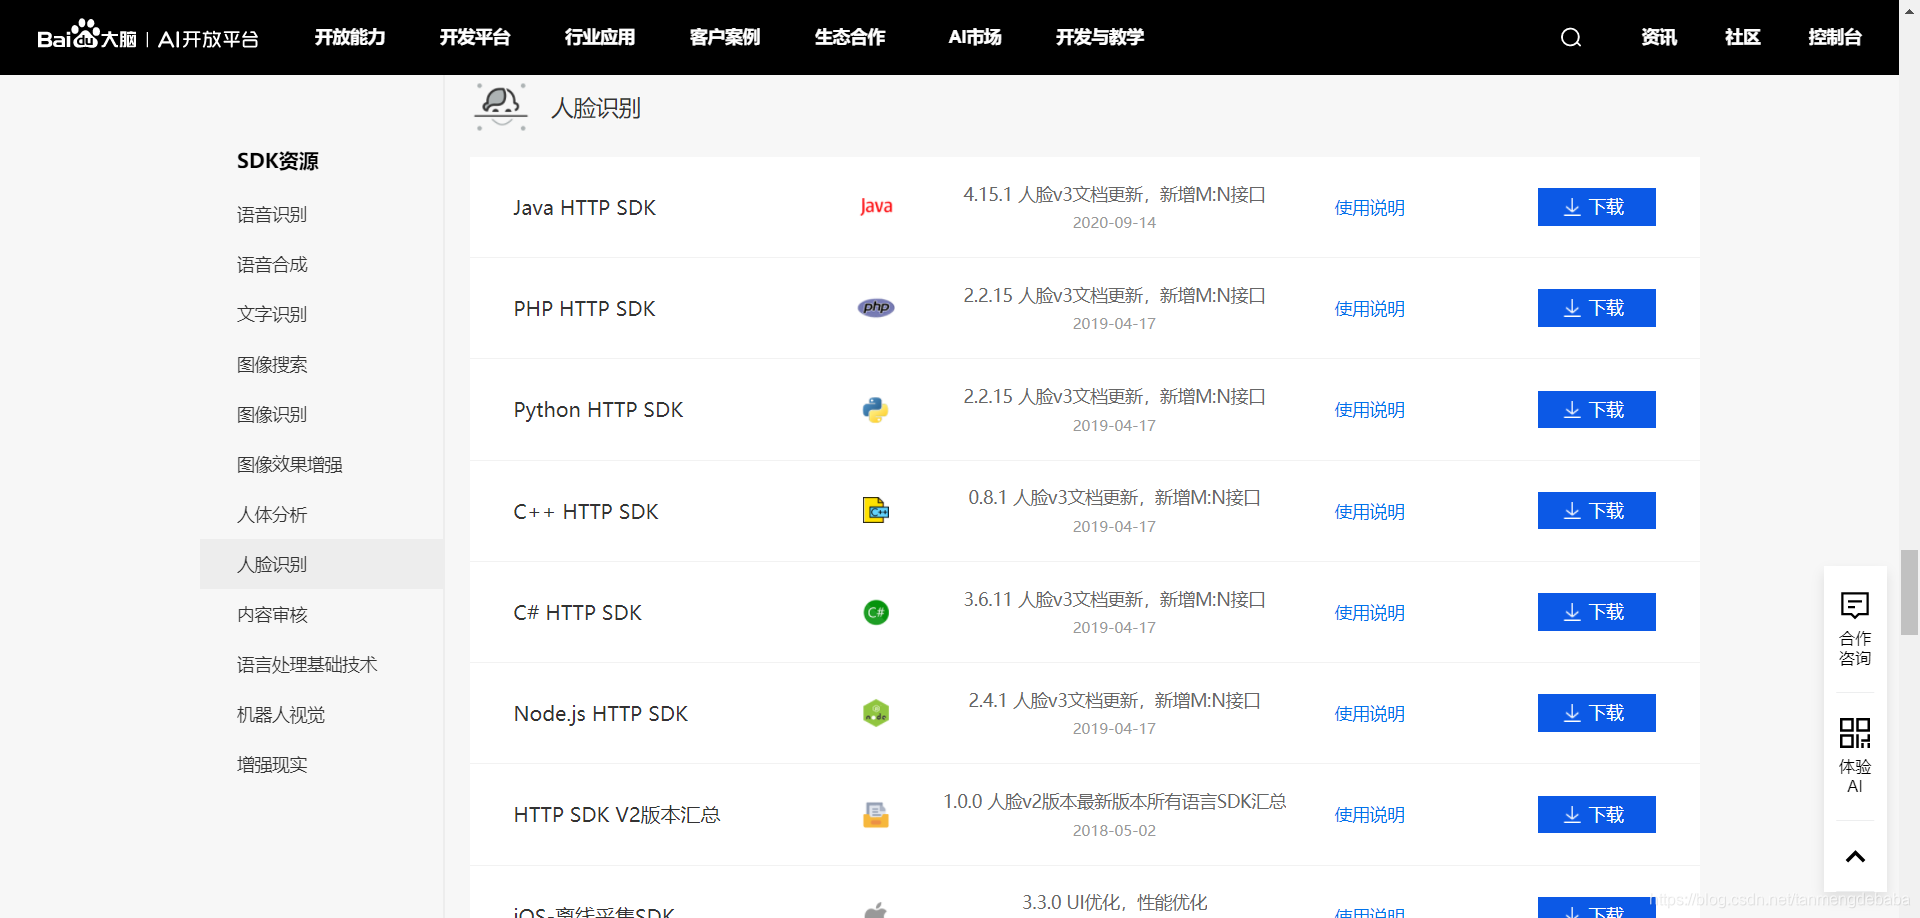1920x918 pixels.
Task: Select 语音识别 in the SDK sidebar
Action: pos(272,215)
